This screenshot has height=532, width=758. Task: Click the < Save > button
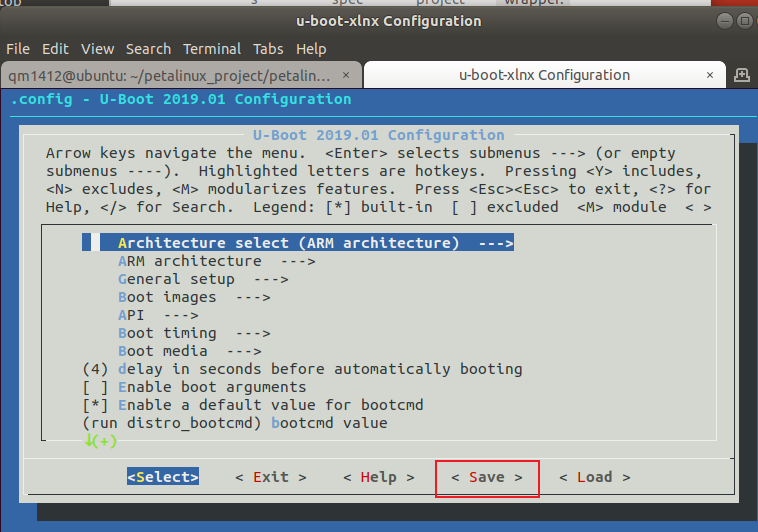pyautogui.click(x=487, y=478)
